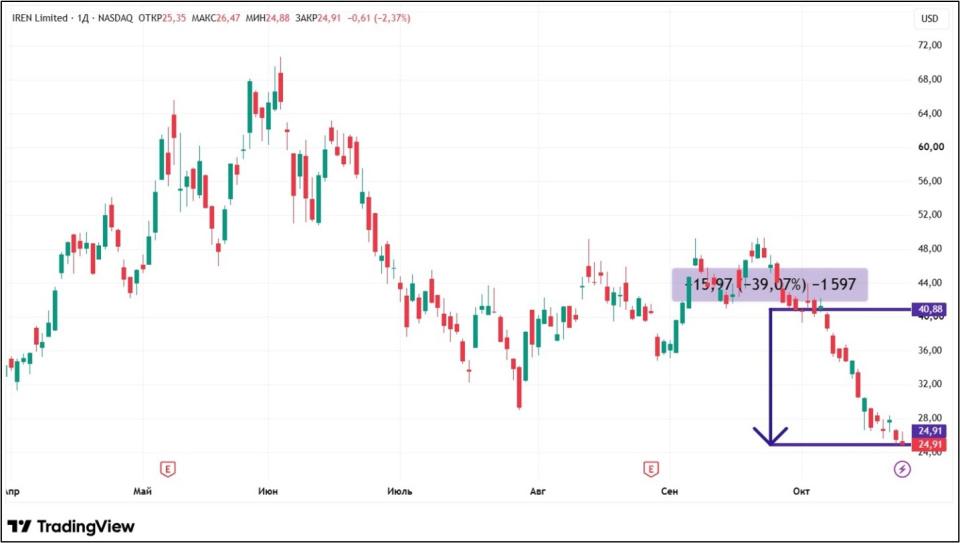Open the May earnings E marker
Screen dimensions: 960x543
pos(167,470)
